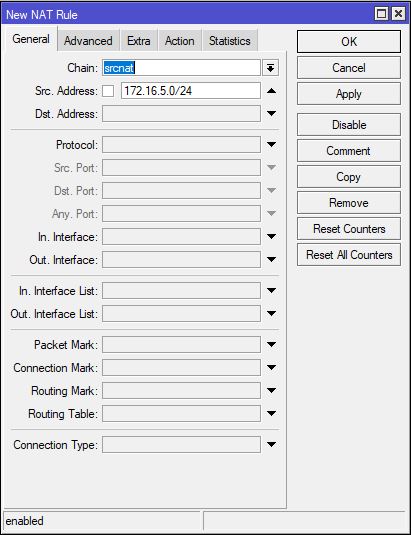Expand the Dst. Address field
Screen dimensions: 411x535
271,114
